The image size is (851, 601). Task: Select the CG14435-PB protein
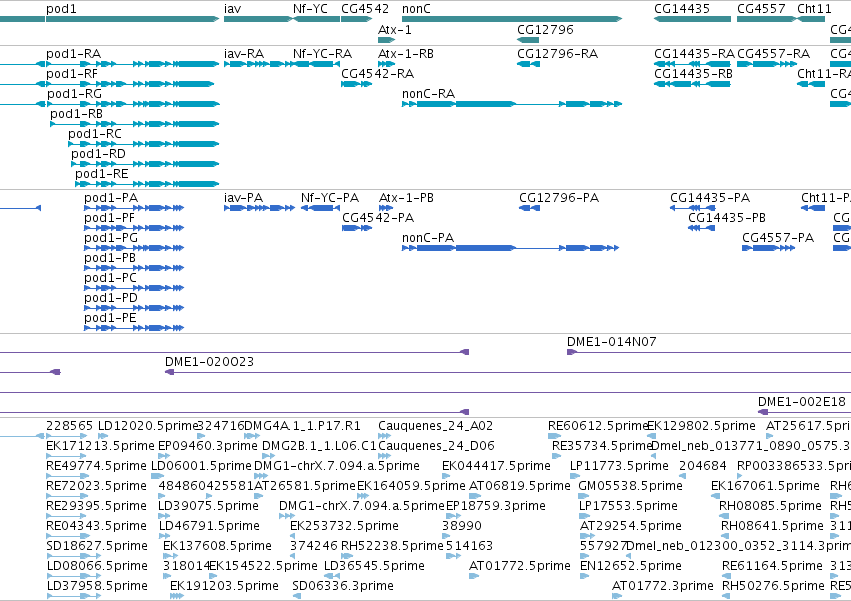click(701, 228)
